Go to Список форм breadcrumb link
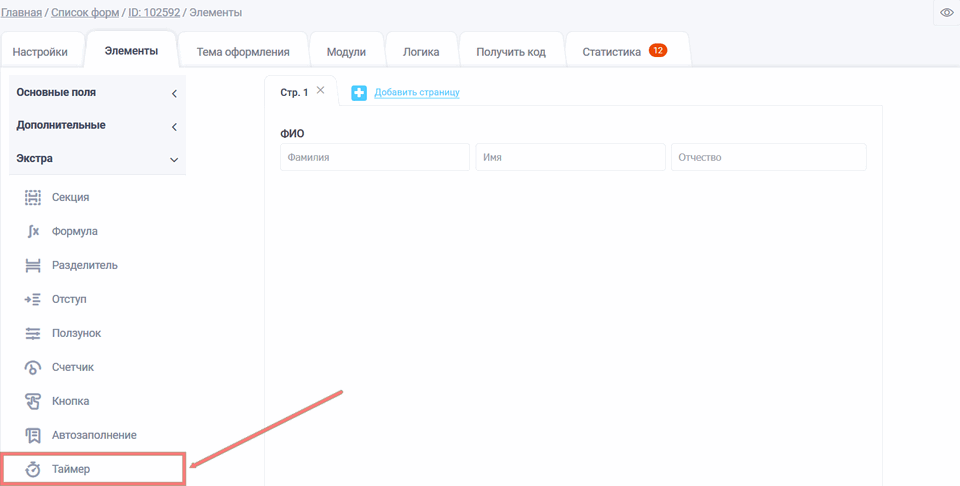This screenshot has width=960, height=486. click(x=85, y=13)
